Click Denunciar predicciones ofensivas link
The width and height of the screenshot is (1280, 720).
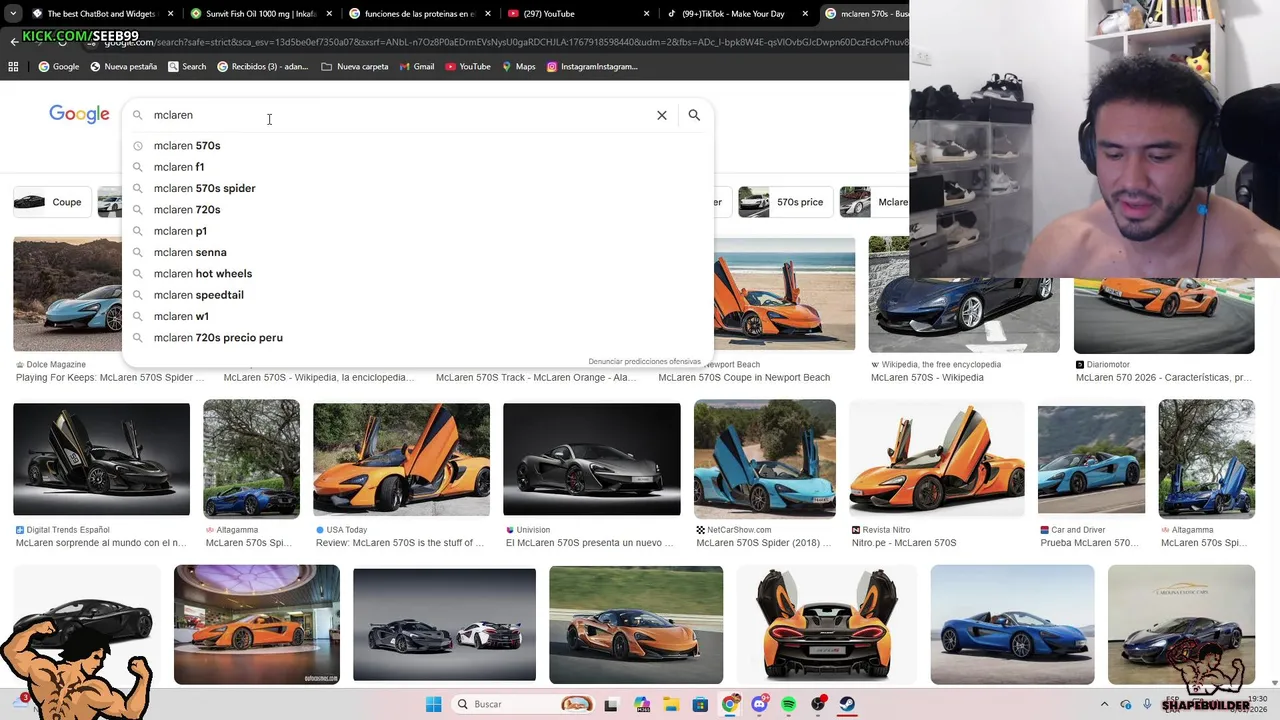pyautogui.click(x=644, y=361)
